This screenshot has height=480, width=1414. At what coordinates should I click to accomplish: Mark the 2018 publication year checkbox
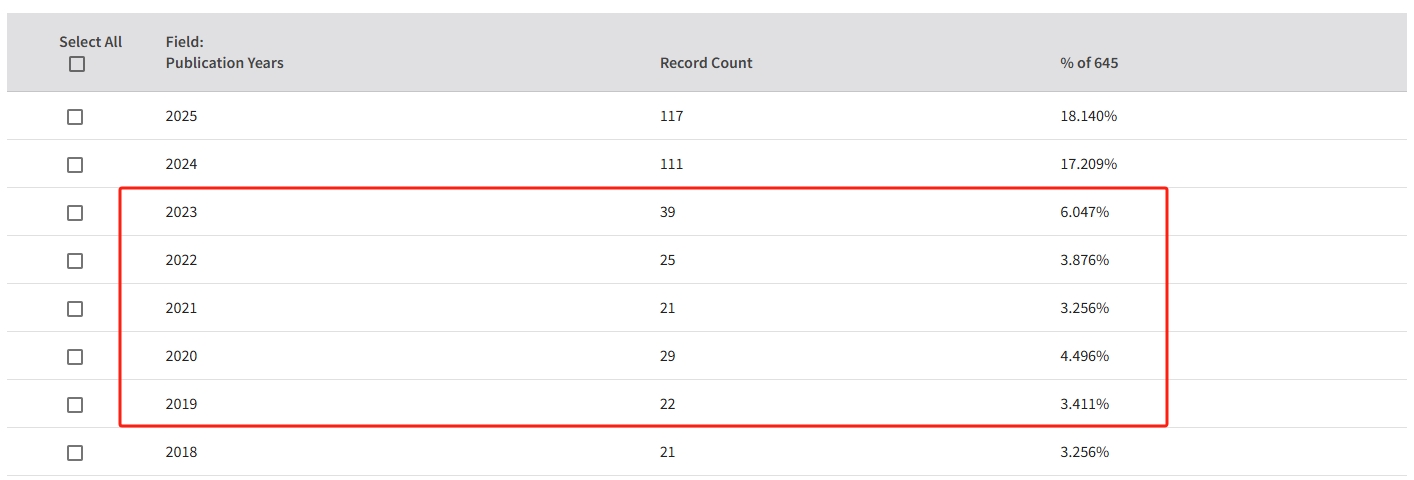[75, 453]
